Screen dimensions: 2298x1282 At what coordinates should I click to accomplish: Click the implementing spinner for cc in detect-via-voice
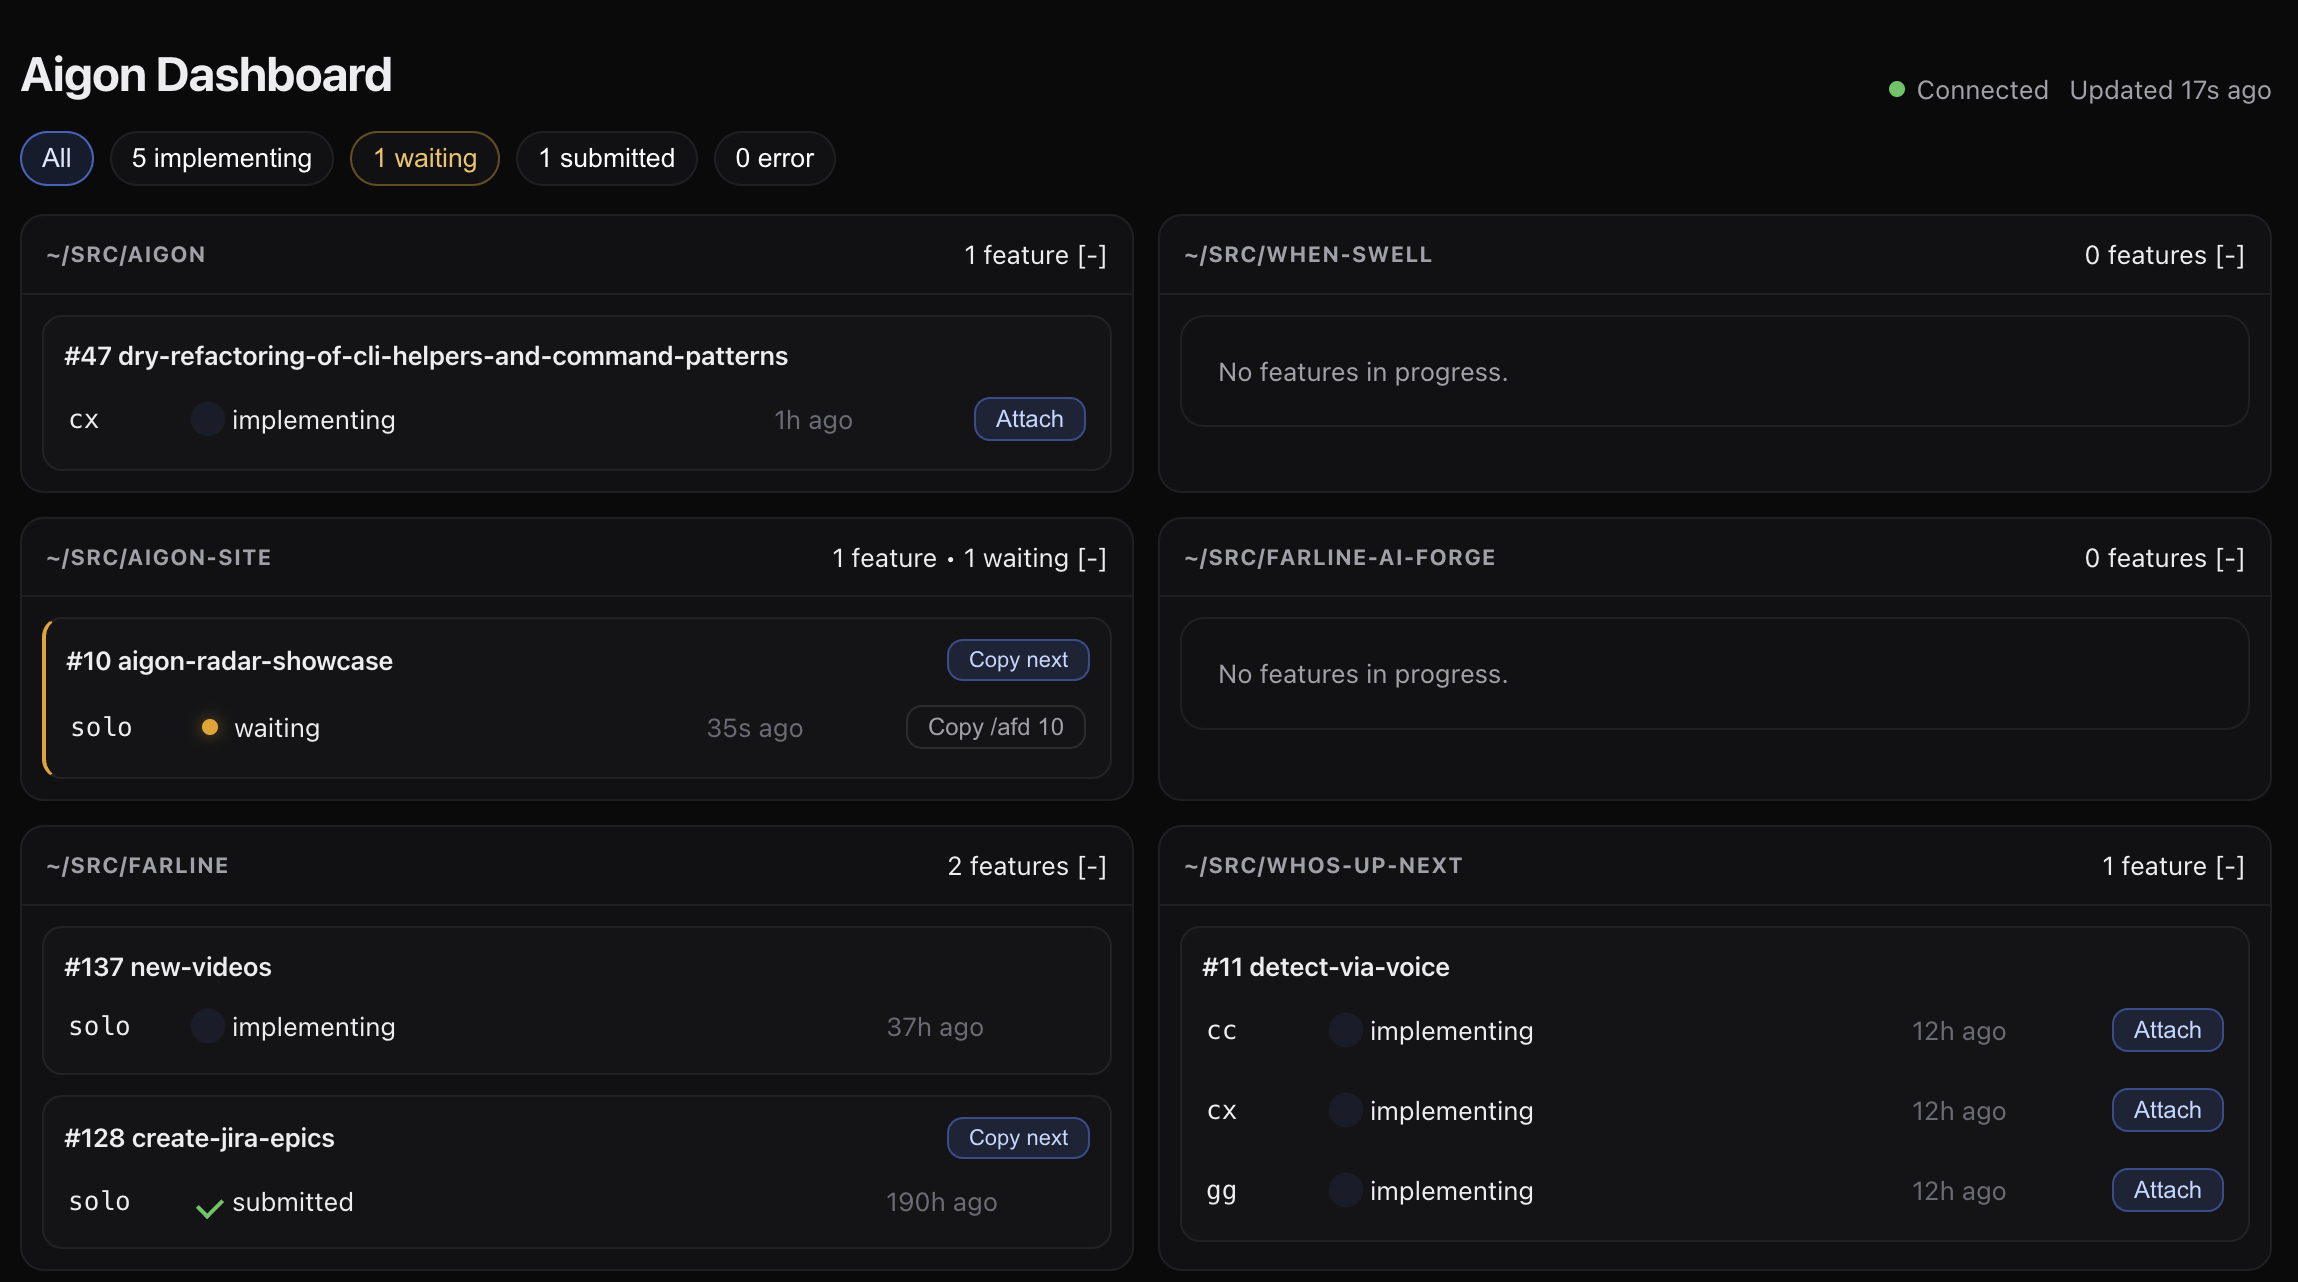tap(1345, 1030)
